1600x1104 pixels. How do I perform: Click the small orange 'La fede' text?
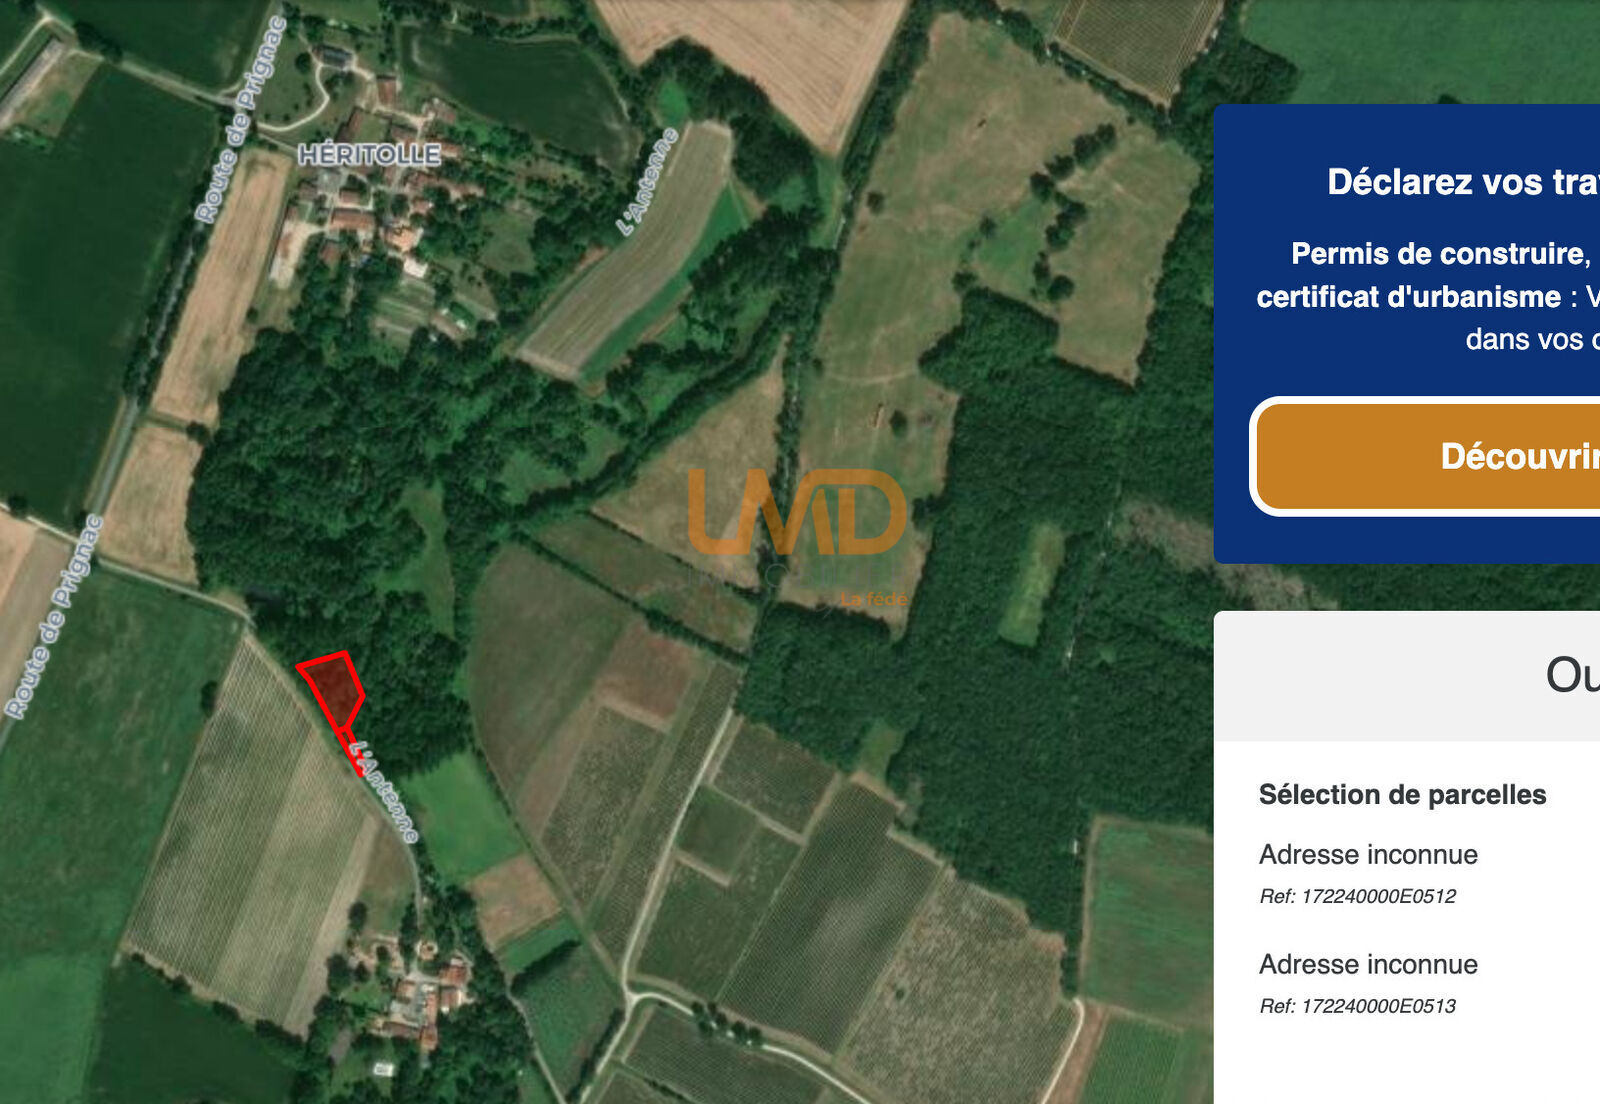point(874,599)
